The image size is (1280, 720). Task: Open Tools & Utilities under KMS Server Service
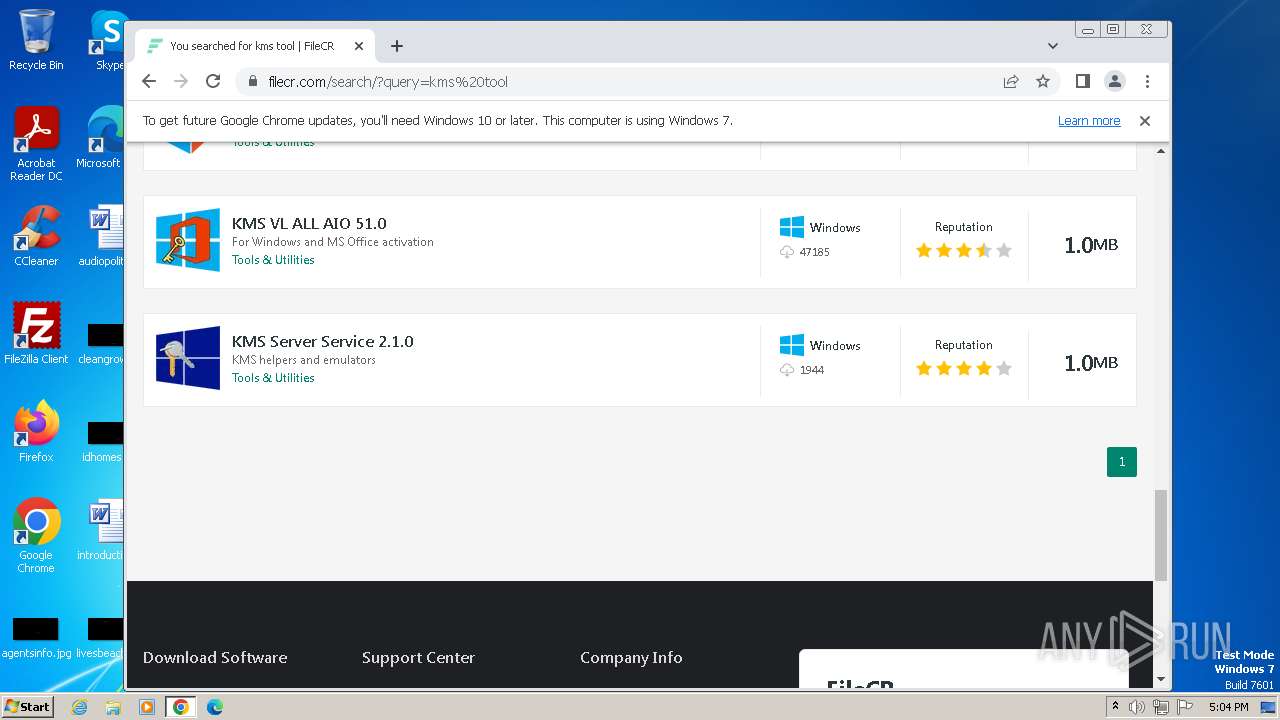pos(273,378)
